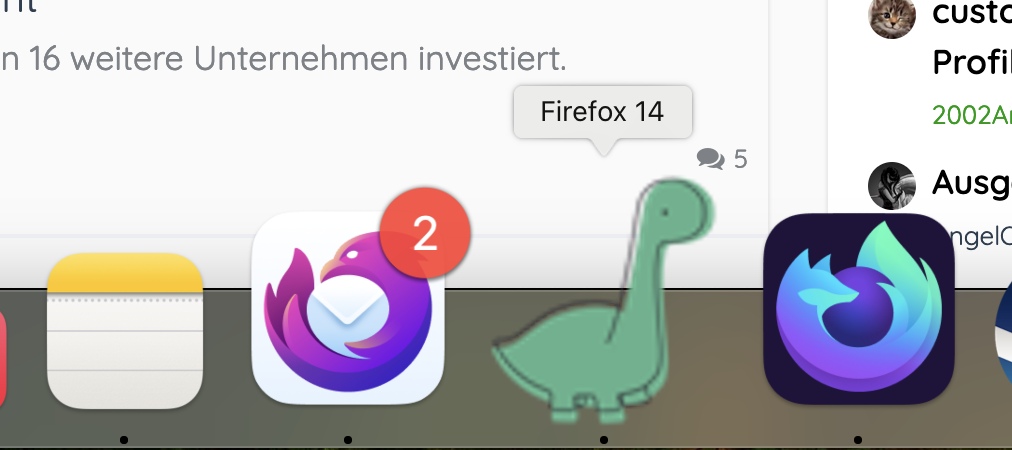Click the running indicator dot beneath Firefox Nightly
The height and width of the screenshot is (450, 1012).
pyautogui.click(x=858, y=440)
